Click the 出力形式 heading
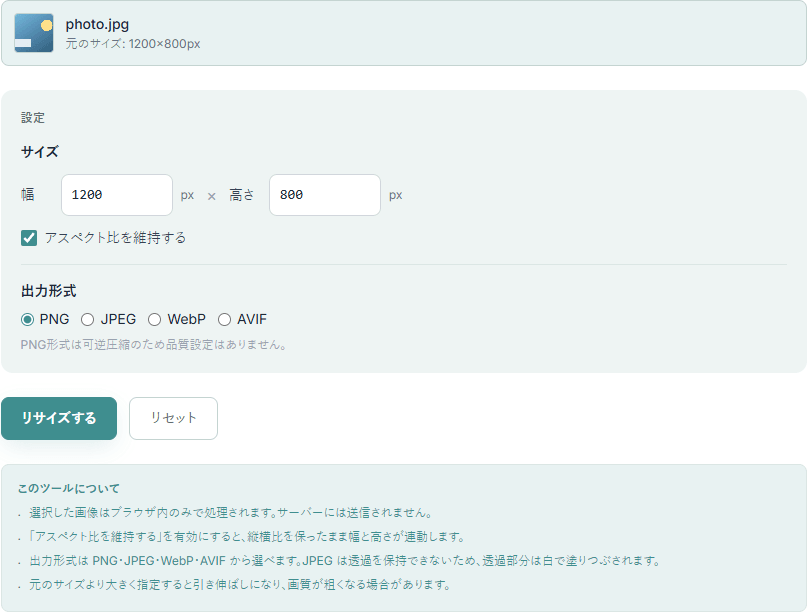The image size is (807, 612). point(48,291)
